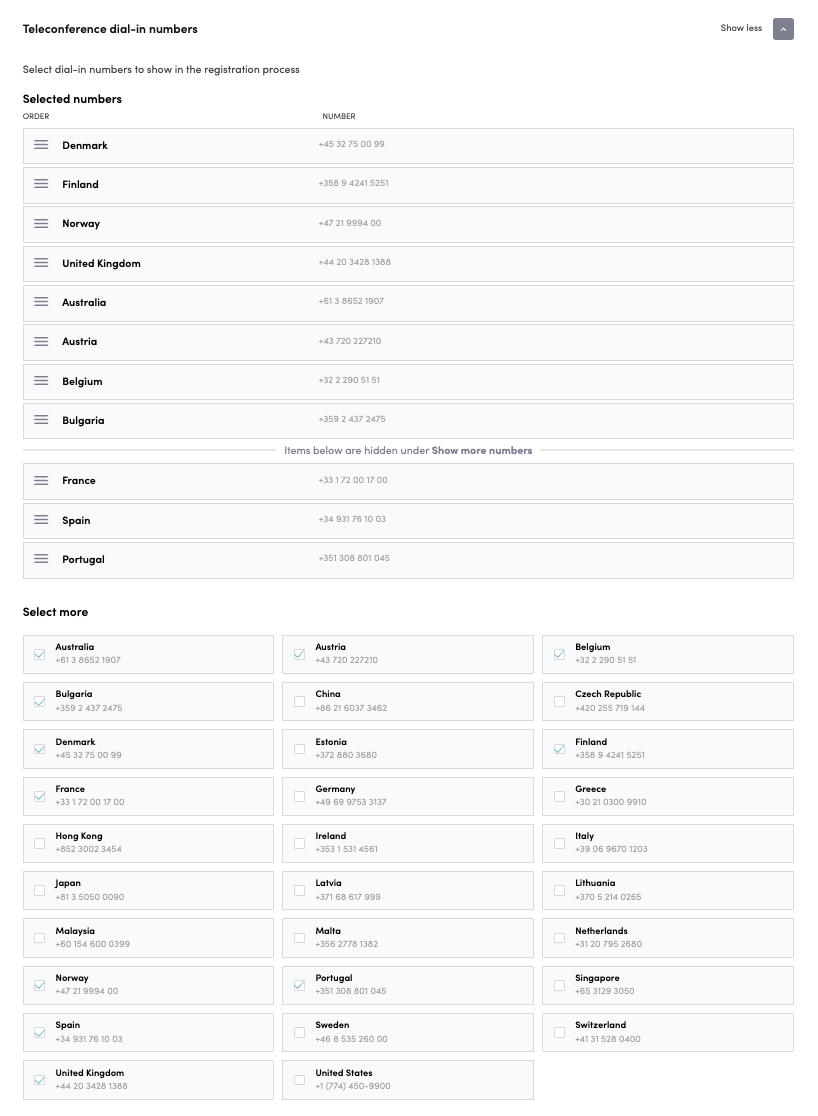Grab the Finland row reorder handle
Image resolution: width=818 pixels, height=1116 pixels.
click(x=41, y=183)
